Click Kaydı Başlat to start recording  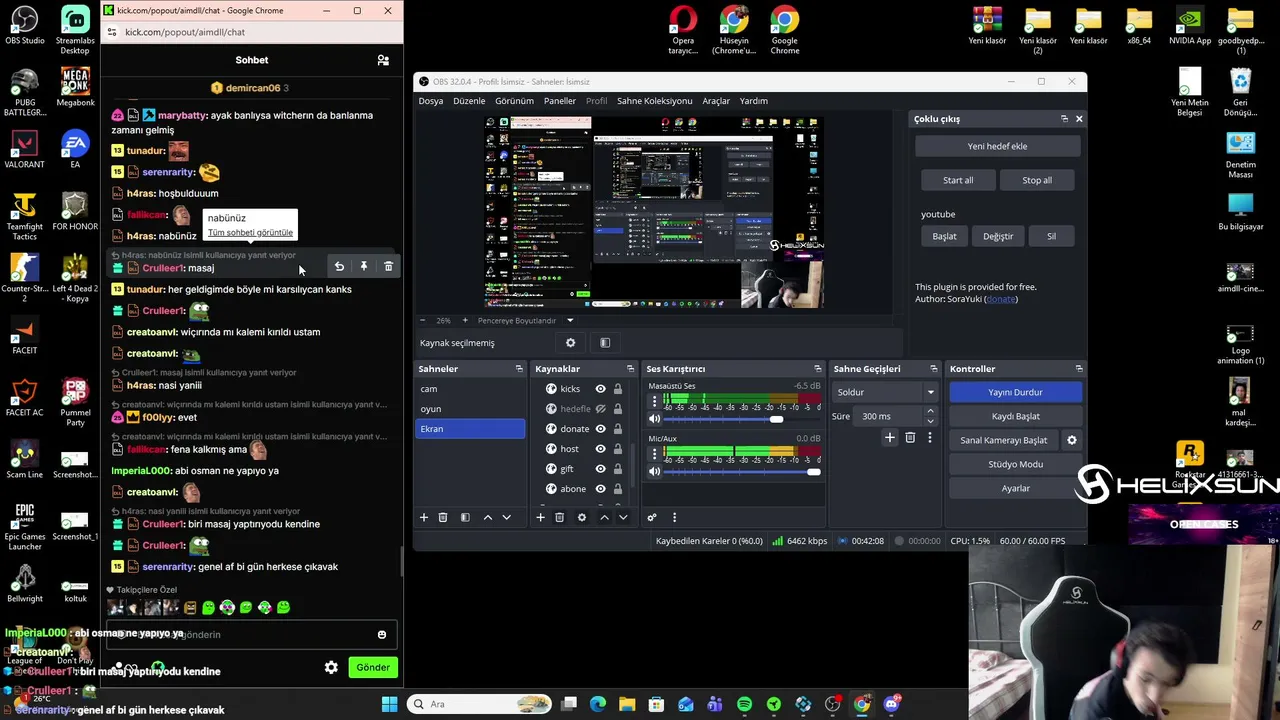pyautogui.click(x=1015, y=416)
